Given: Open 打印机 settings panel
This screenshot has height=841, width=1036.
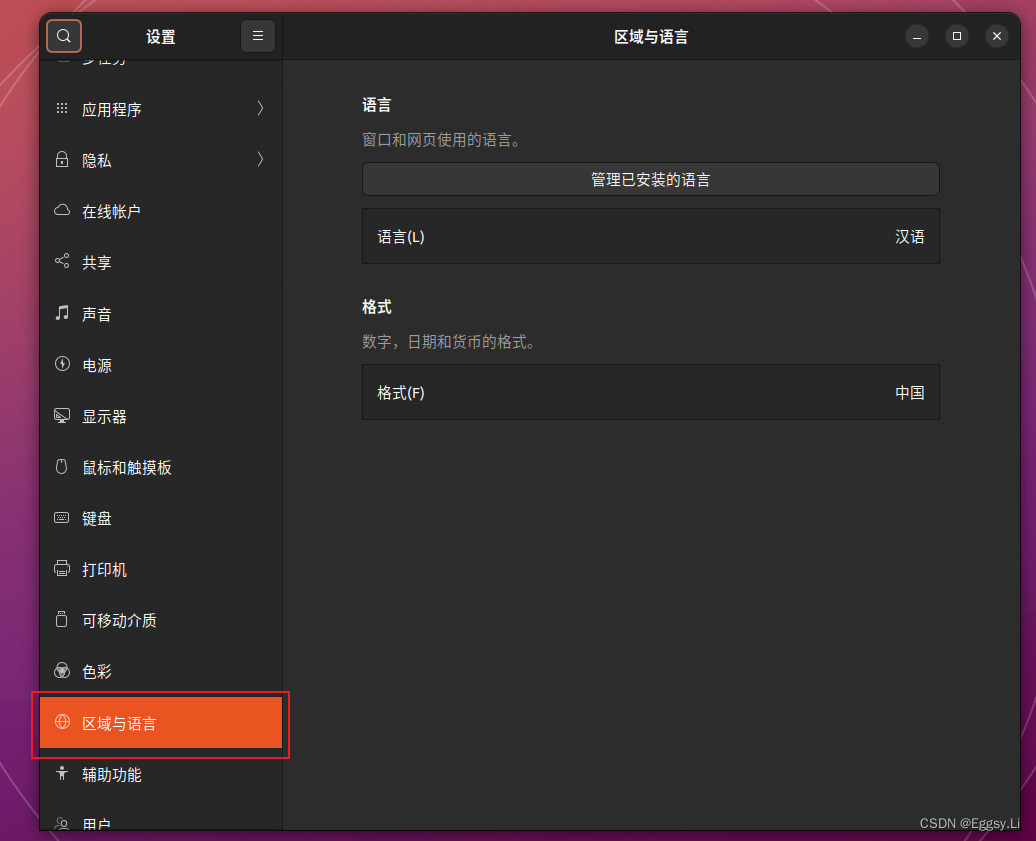Looking at the screenshot, I should (161, 569).
